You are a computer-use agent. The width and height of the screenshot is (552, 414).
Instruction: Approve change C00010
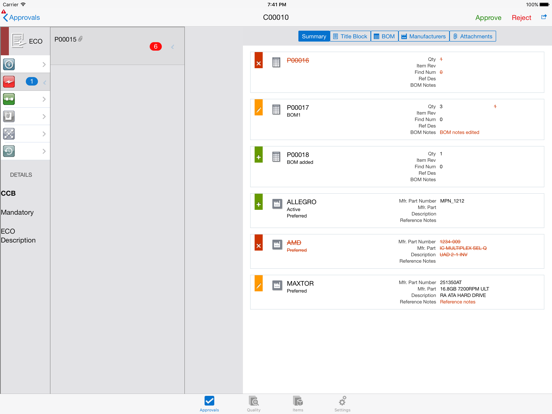[488, 18]
